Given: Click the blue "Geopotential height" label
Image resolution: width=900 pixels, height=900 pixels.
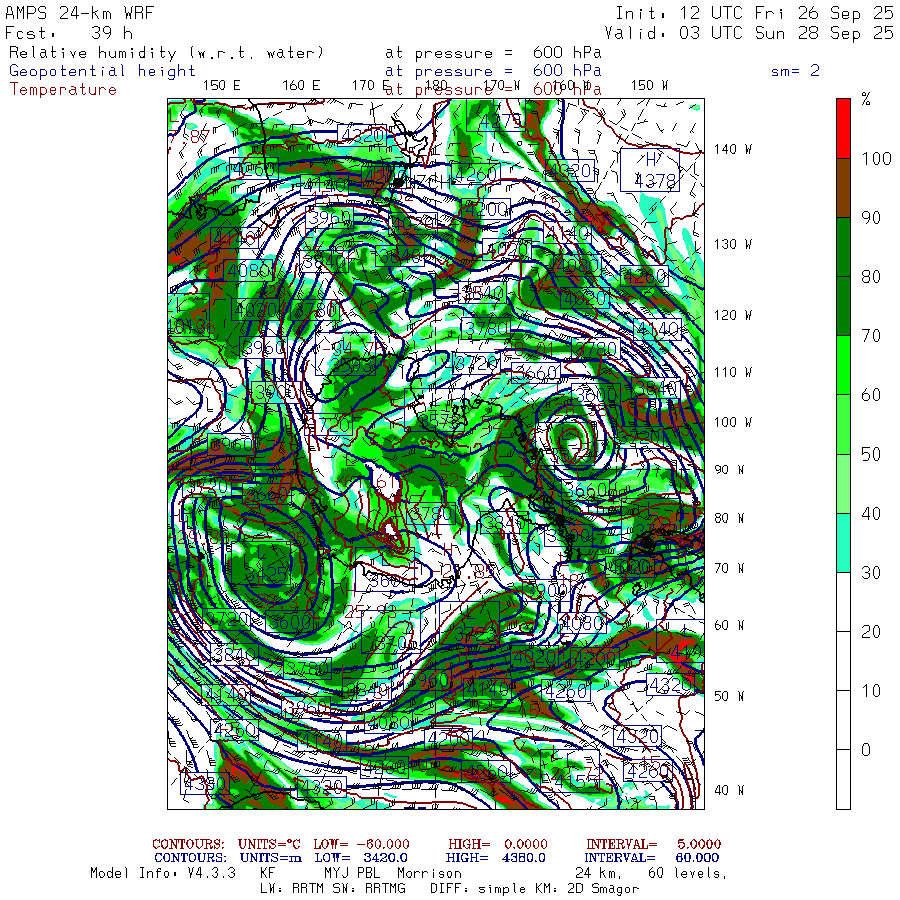Looking at the screenshot, I should pyautogui.click(x=102, y=71).
